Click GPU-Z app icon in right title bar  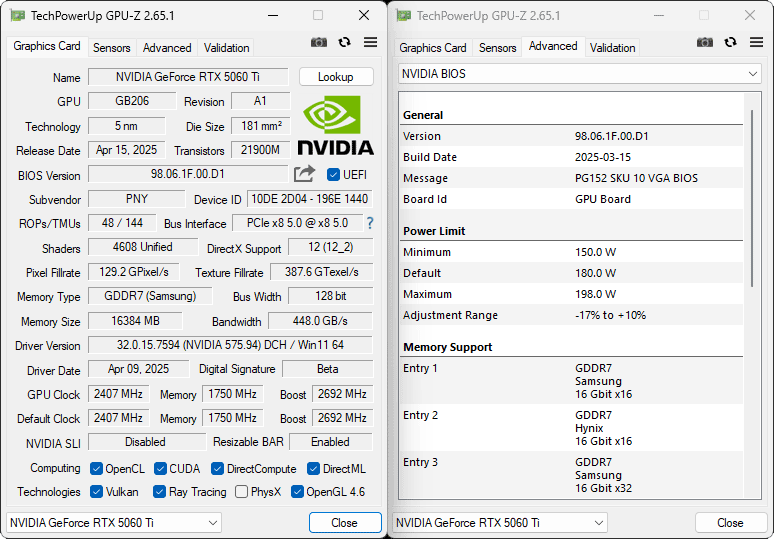click(x=404, y=16)
